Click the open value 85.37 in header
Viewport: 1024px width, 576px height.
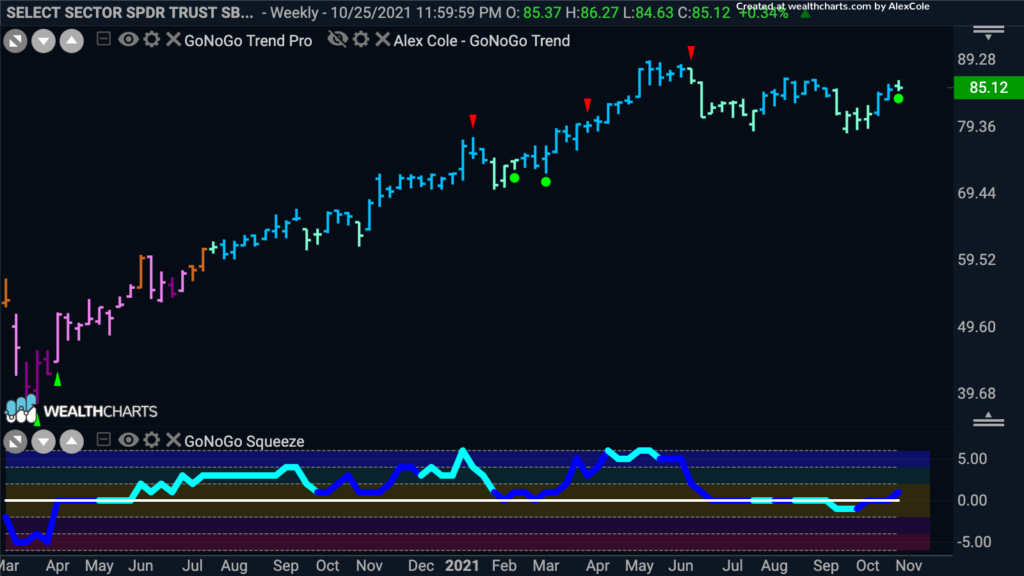pos(542,12)
